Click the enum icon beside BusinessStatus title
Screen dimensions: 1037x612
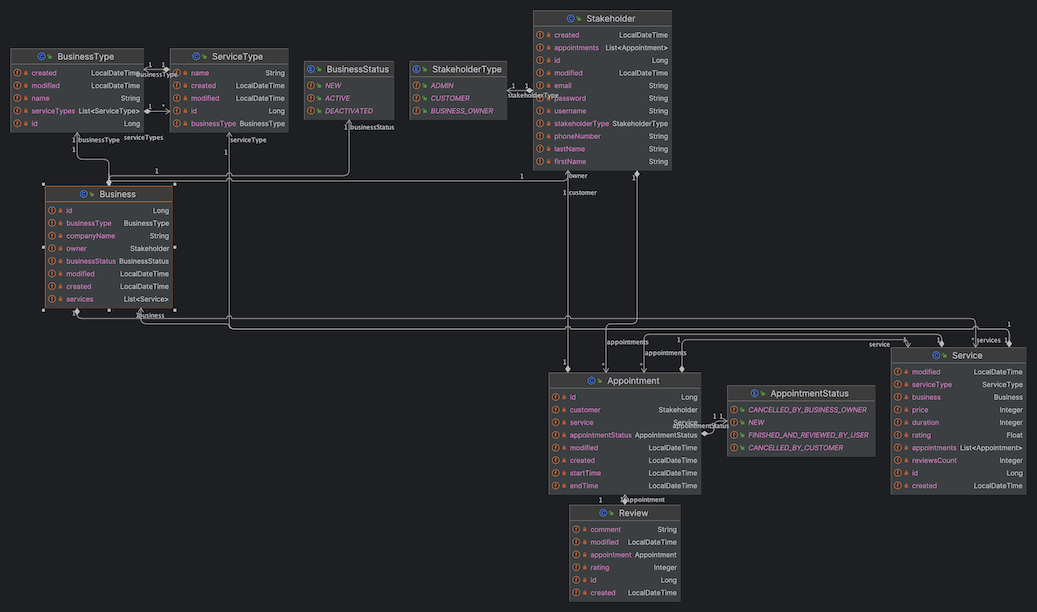tap(311, 69)
